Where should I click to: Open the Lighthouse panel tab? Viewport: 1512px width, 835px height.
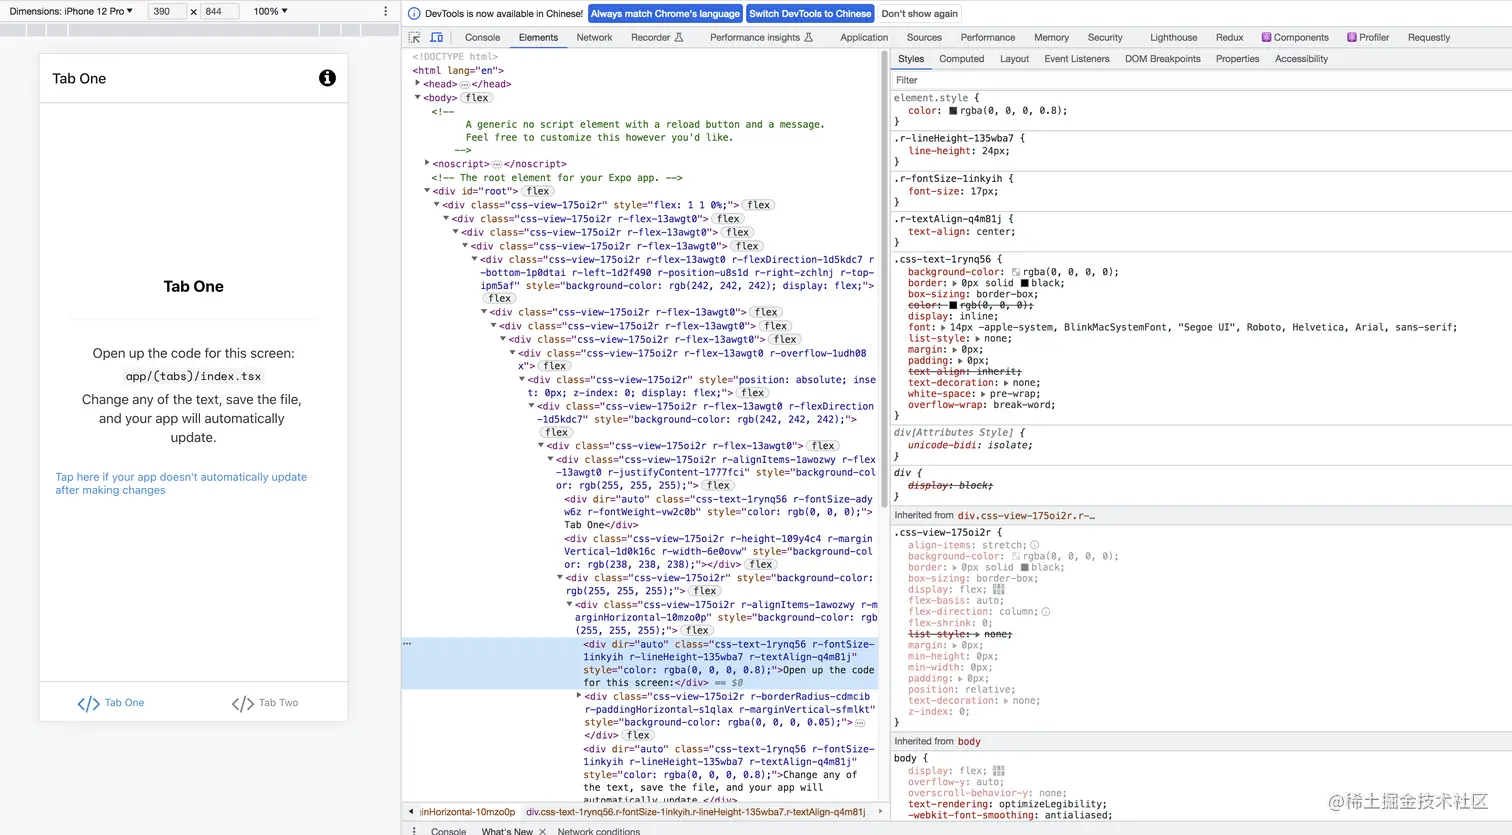coord(1173,38)
